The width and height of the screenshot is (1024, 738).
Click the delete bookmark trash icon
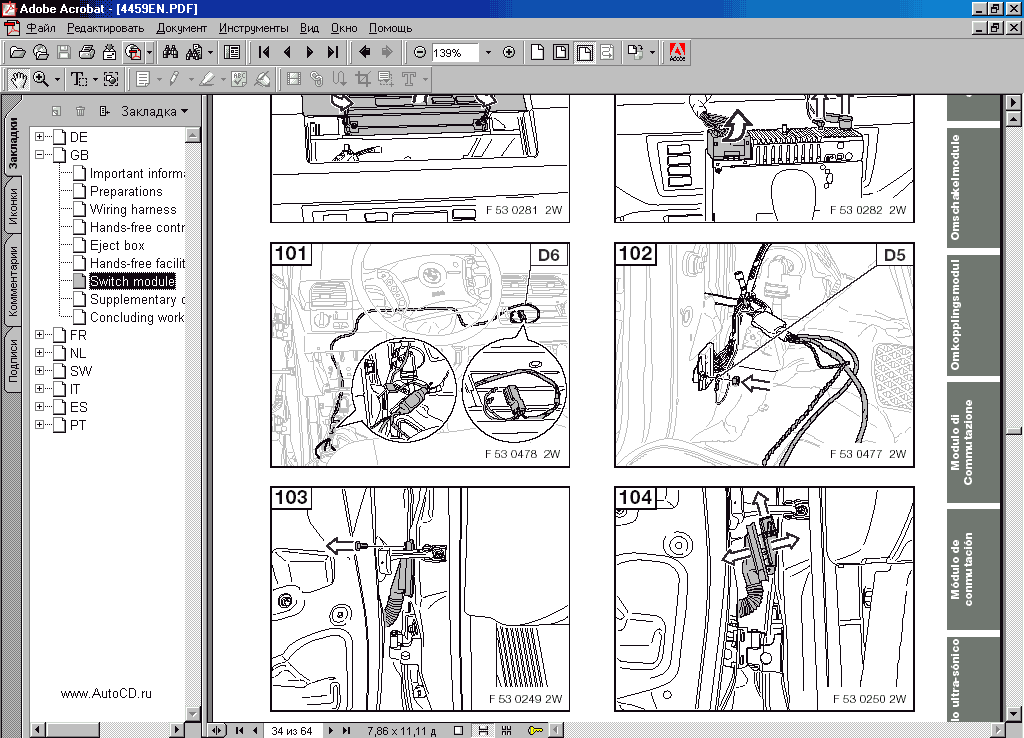pos(80,112)
